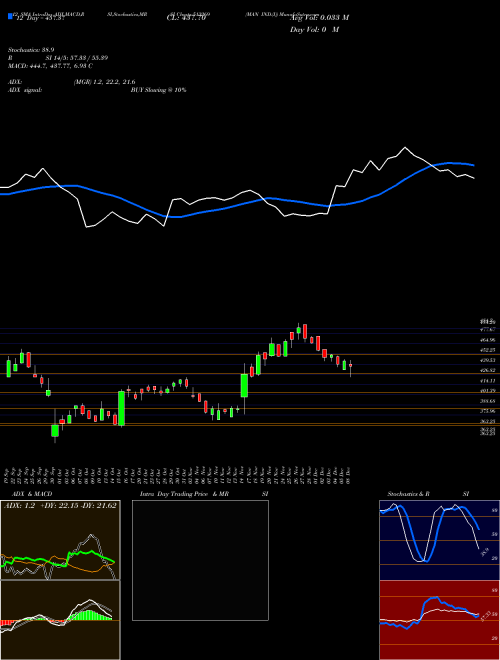The width and height of the screenshot is (500, 660).
Task: Click the 'BUY Slowing @ 10%' signal text
Action: click(159, 90)
